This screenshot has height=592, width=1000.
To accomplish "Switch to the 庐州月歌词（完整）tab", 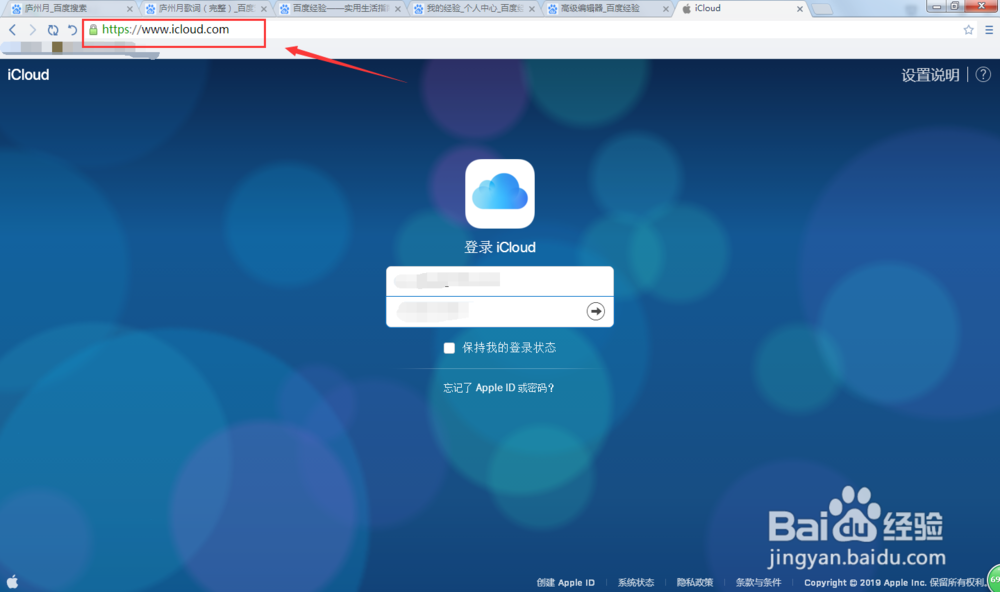I will [204, 9].
